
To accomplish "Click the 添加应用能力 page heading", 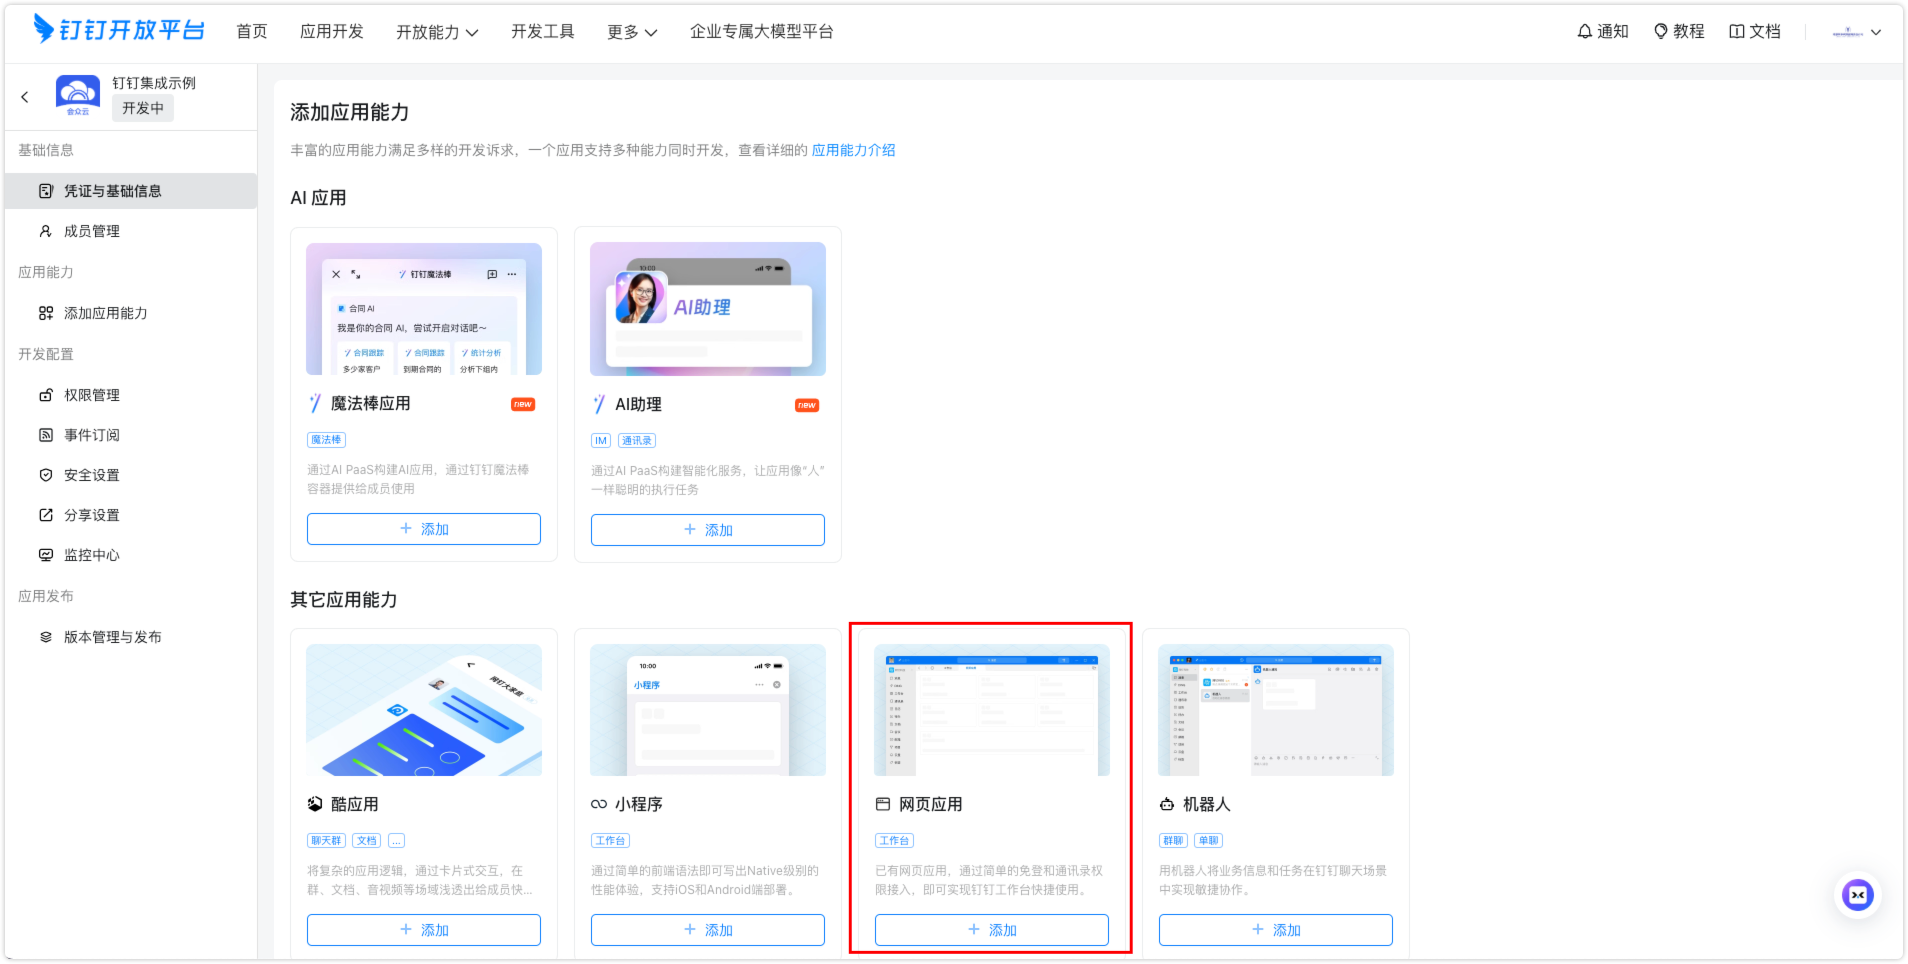I will coord(349,112).
